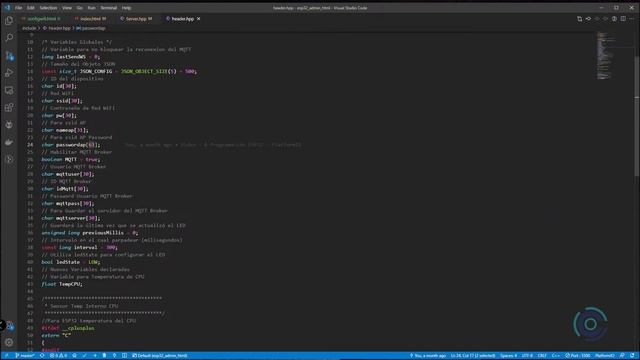Click the notifications bell in status bar
This screenshot has height=360, width=640.
(x=632, y=356)
